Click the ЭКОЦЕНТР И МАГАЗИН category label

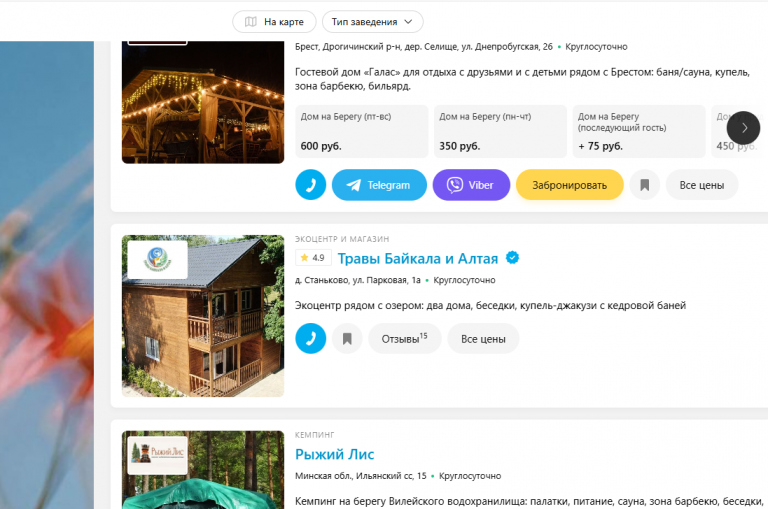pos(342,239)
